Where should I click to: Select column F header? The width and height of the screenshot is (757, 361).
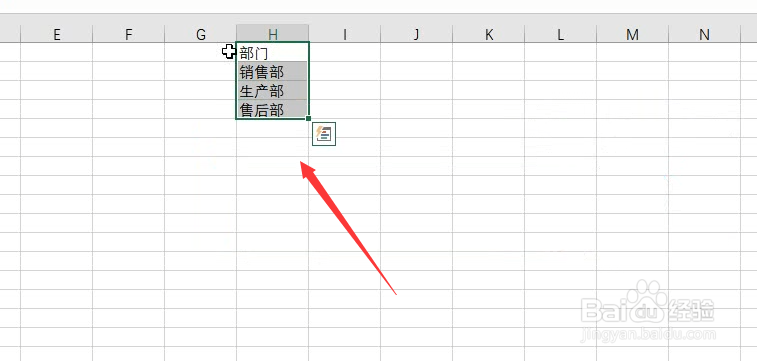coord(128,34)
